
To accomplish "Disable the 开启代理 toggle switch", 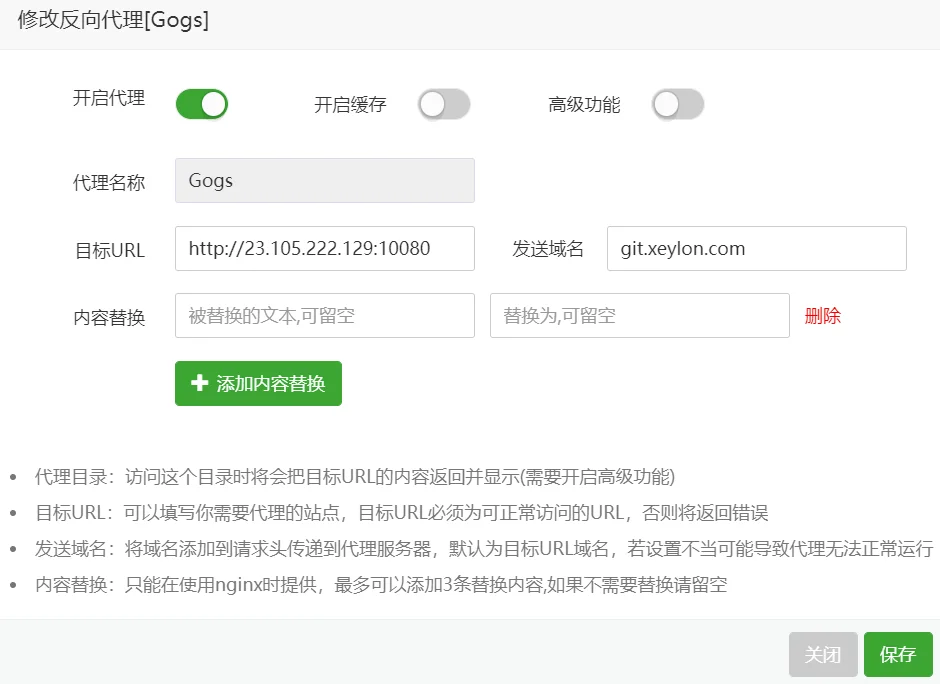I will point(202,104).
